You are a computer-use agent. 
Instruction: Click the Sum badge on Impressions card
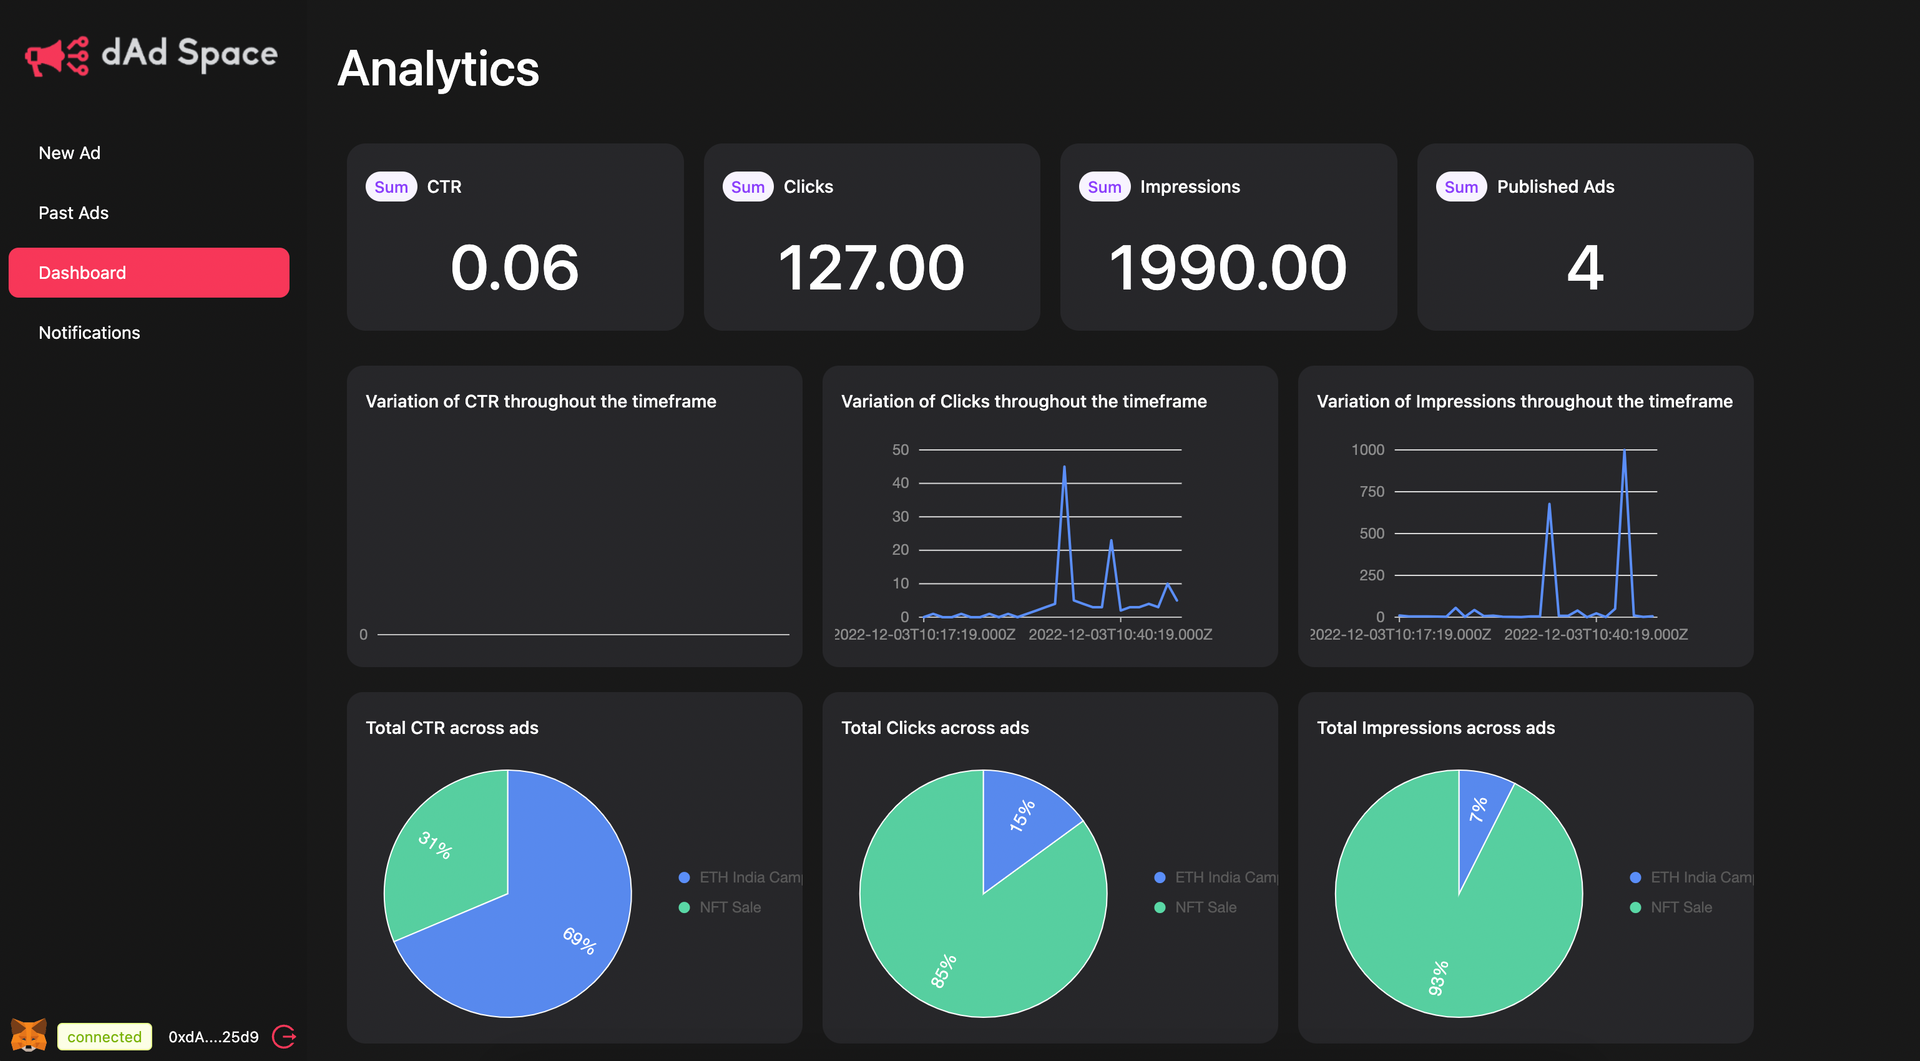point(1104,187)
